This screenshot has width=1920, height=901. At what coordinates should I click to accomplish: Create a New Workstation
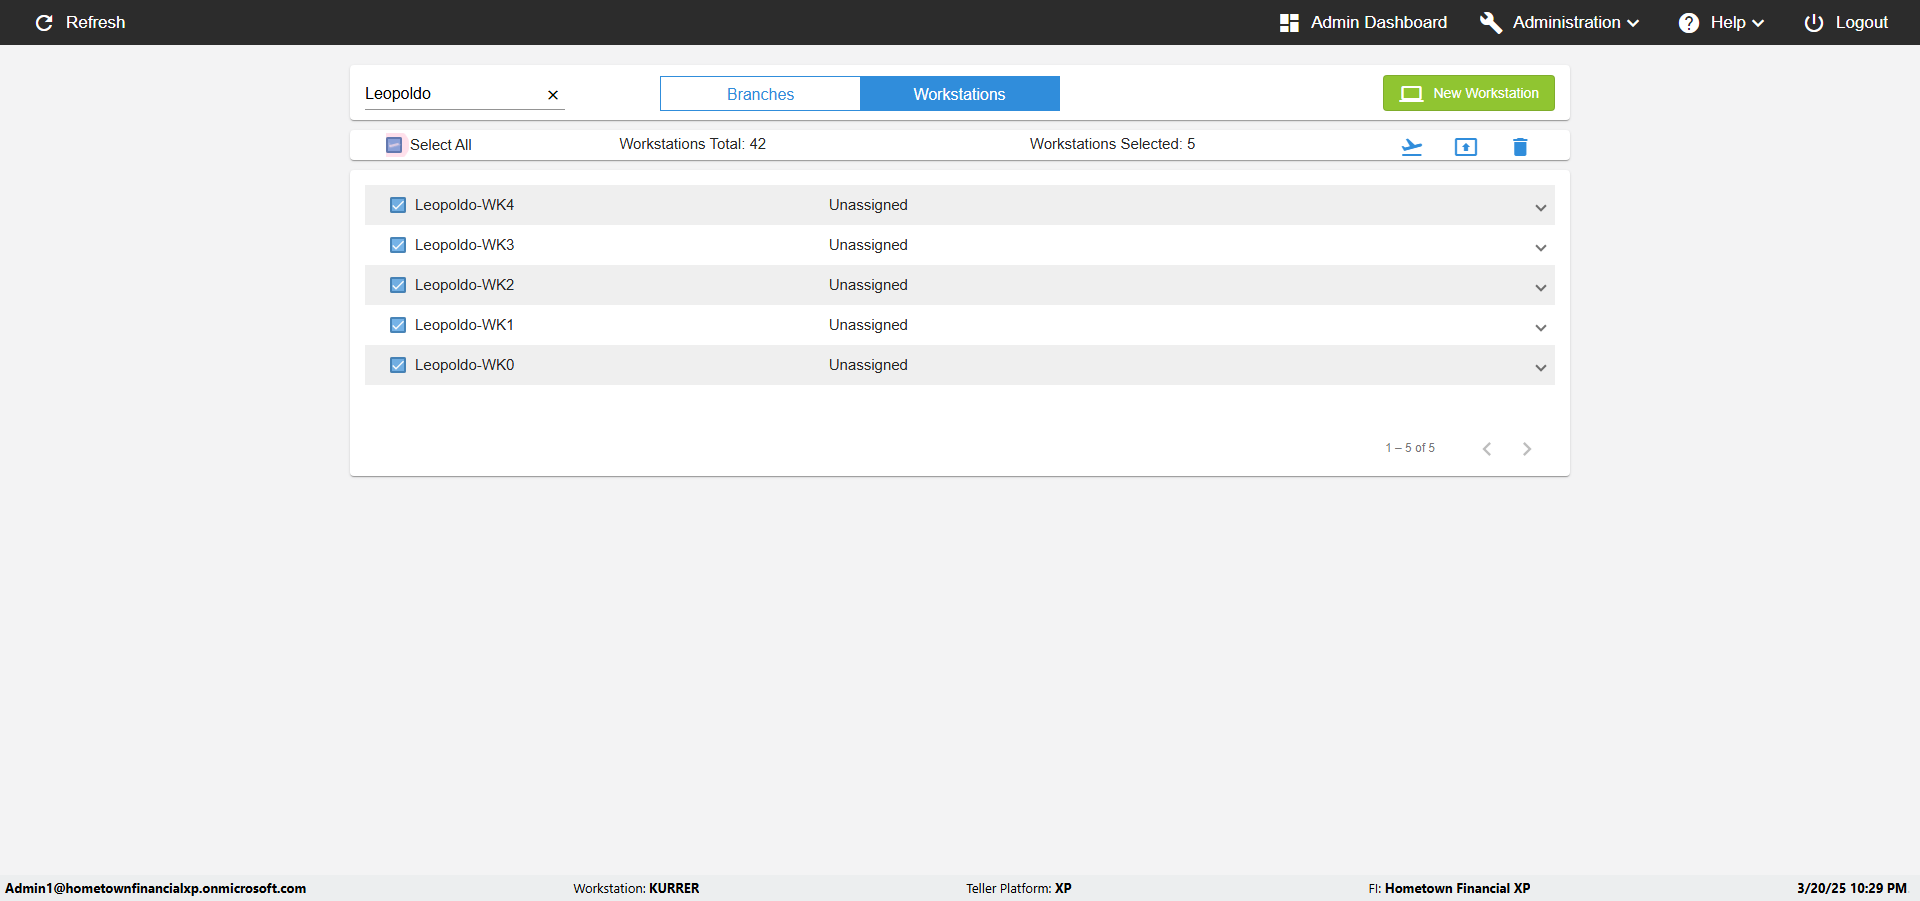tap(1469, 93)
